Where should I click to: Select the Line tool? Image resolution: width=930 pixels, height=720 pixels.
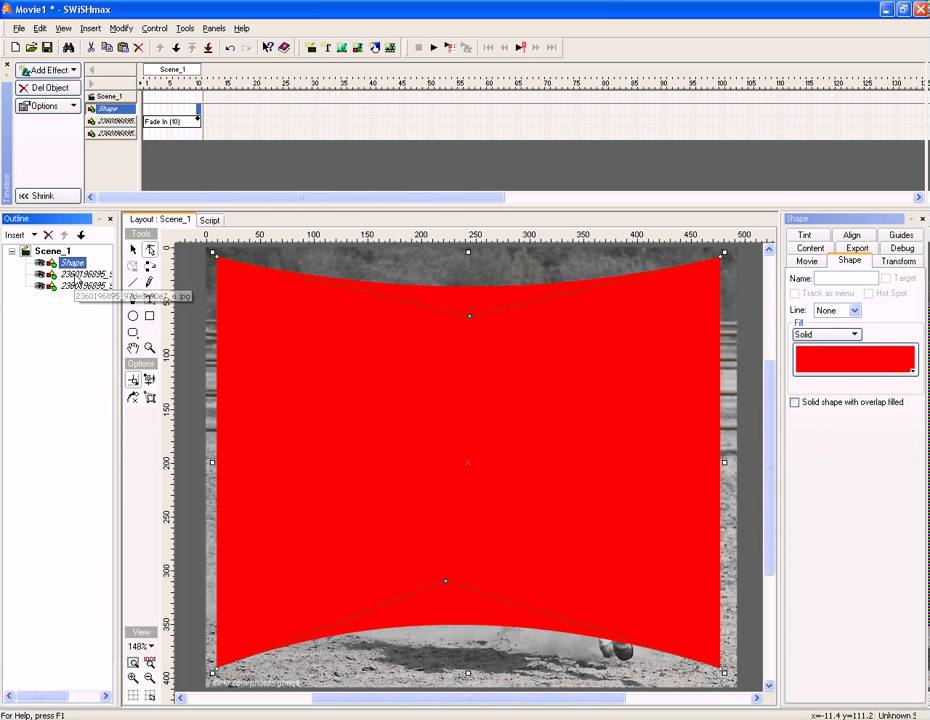133,282
